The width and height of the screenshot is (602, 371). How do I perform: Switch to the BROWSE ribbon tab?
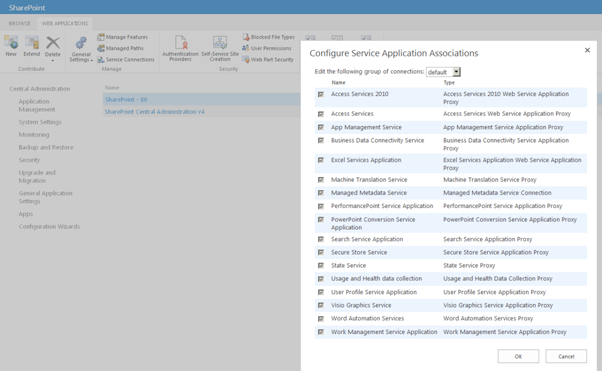(20, 23)
